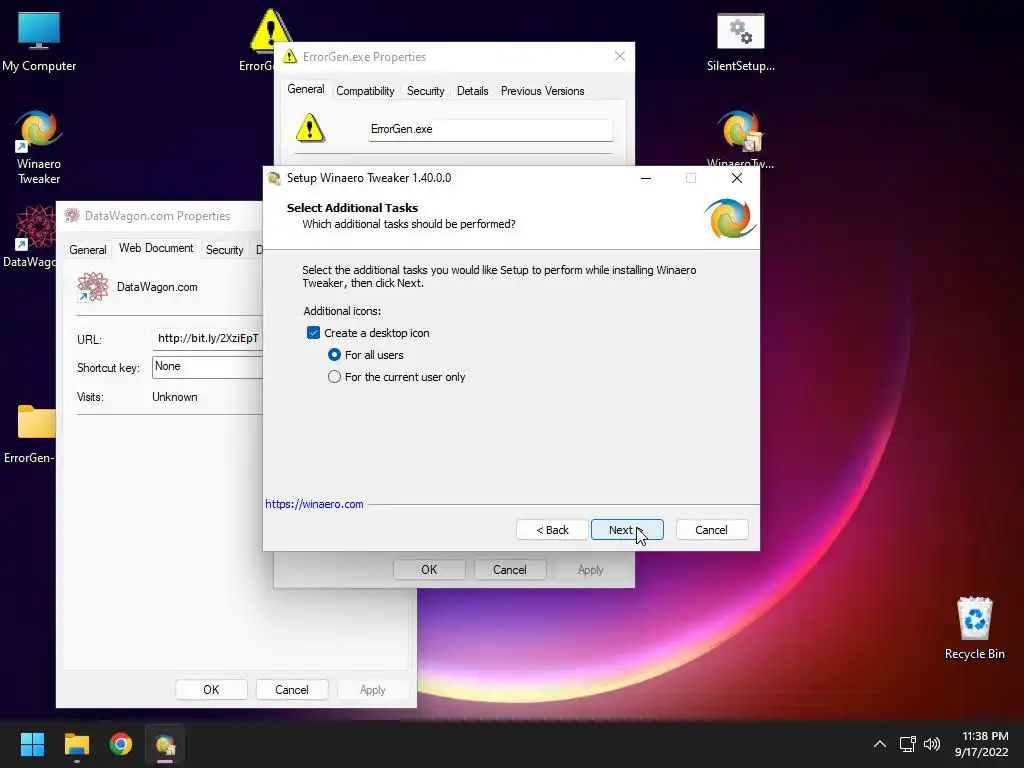Open the Windows Start menu
This screenshot has height=768, width=1024.
click(x=32, y=744)
